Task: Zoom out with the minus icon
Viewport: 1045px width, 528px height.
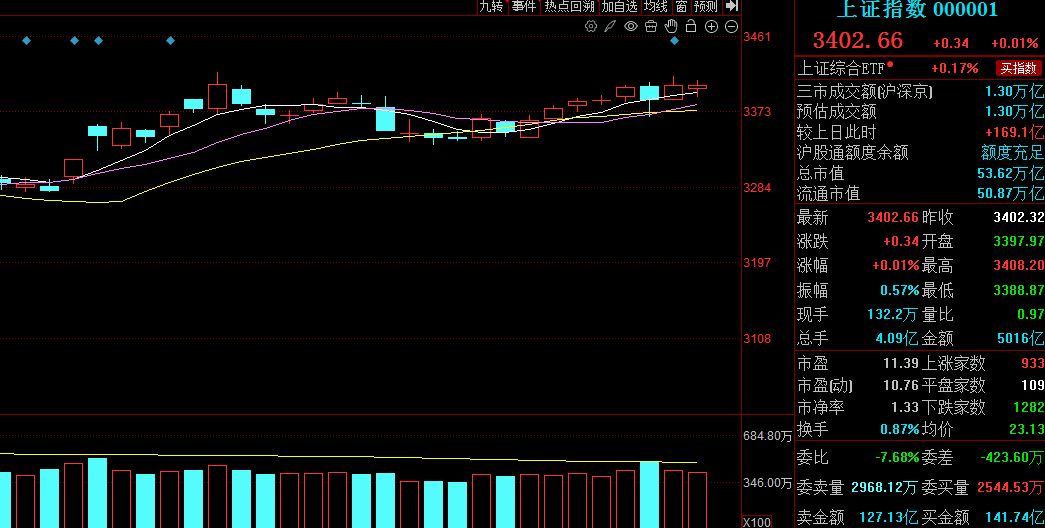Action: [x=731, y=26]
